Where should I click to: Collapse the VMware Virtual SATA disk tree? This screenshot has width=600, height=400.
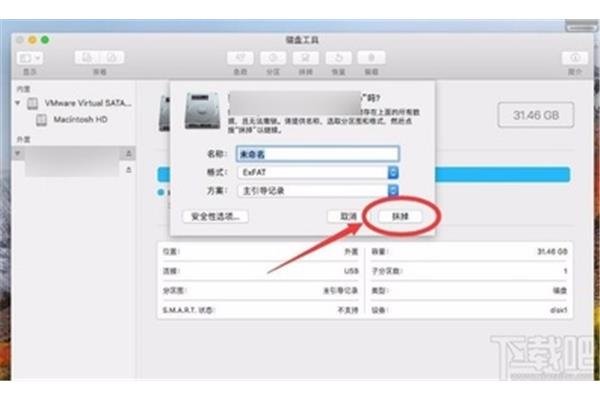(x=18, y=103)
